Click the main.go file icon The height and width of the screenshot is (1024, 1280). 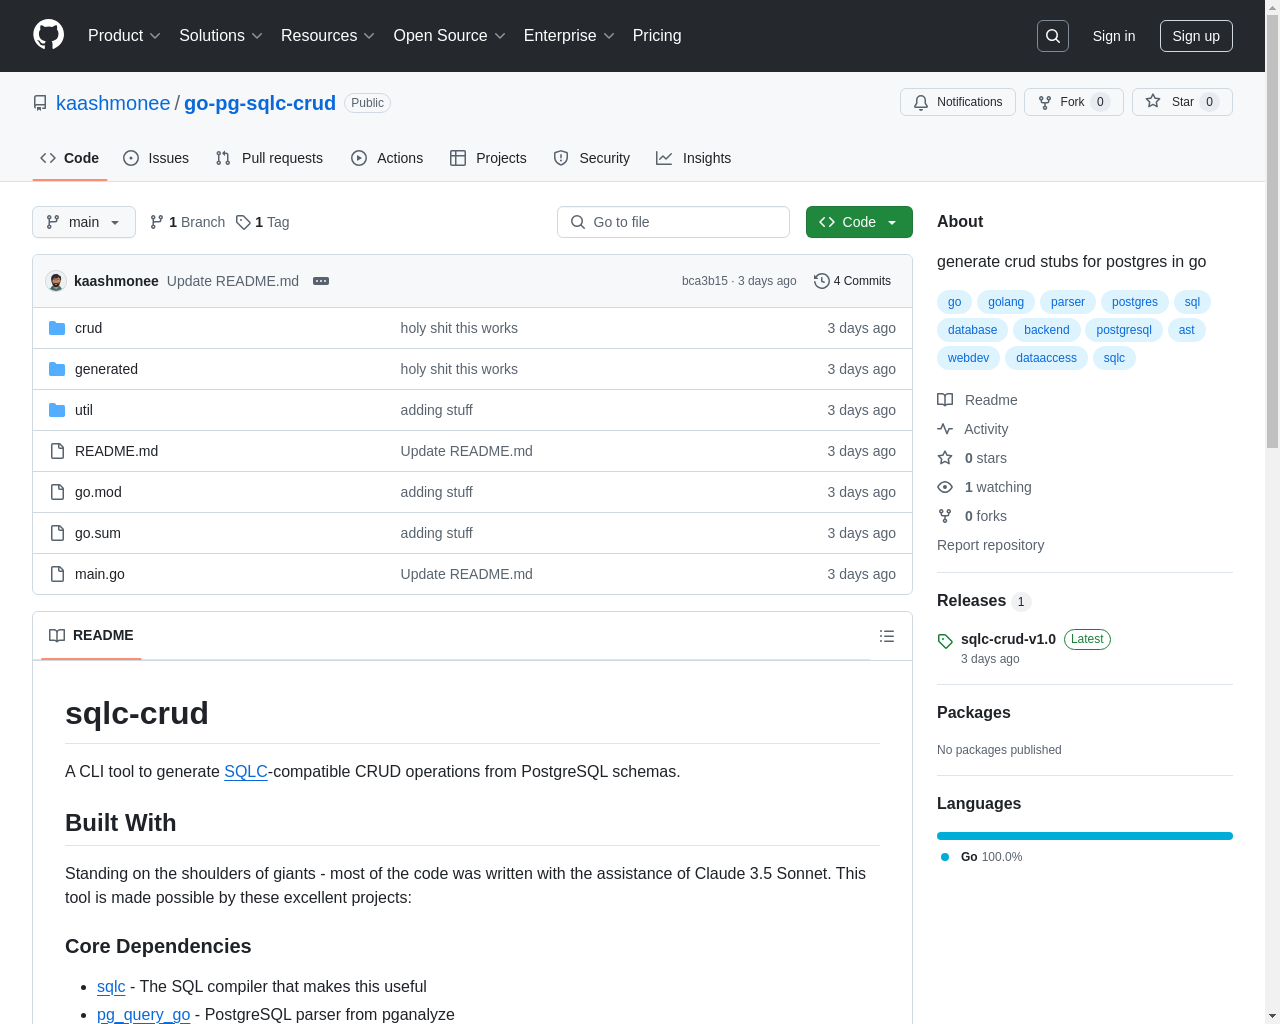[57, 574]
